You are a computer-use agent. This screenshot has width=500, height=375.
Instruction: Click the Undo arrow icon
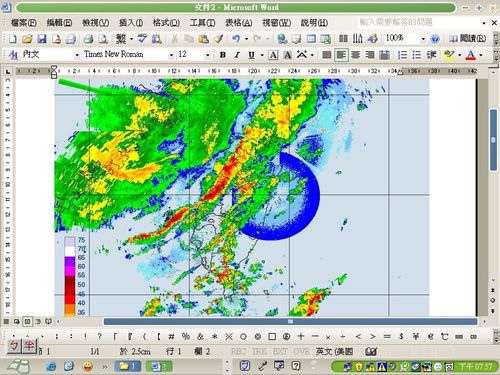click(x=236, y=39)
